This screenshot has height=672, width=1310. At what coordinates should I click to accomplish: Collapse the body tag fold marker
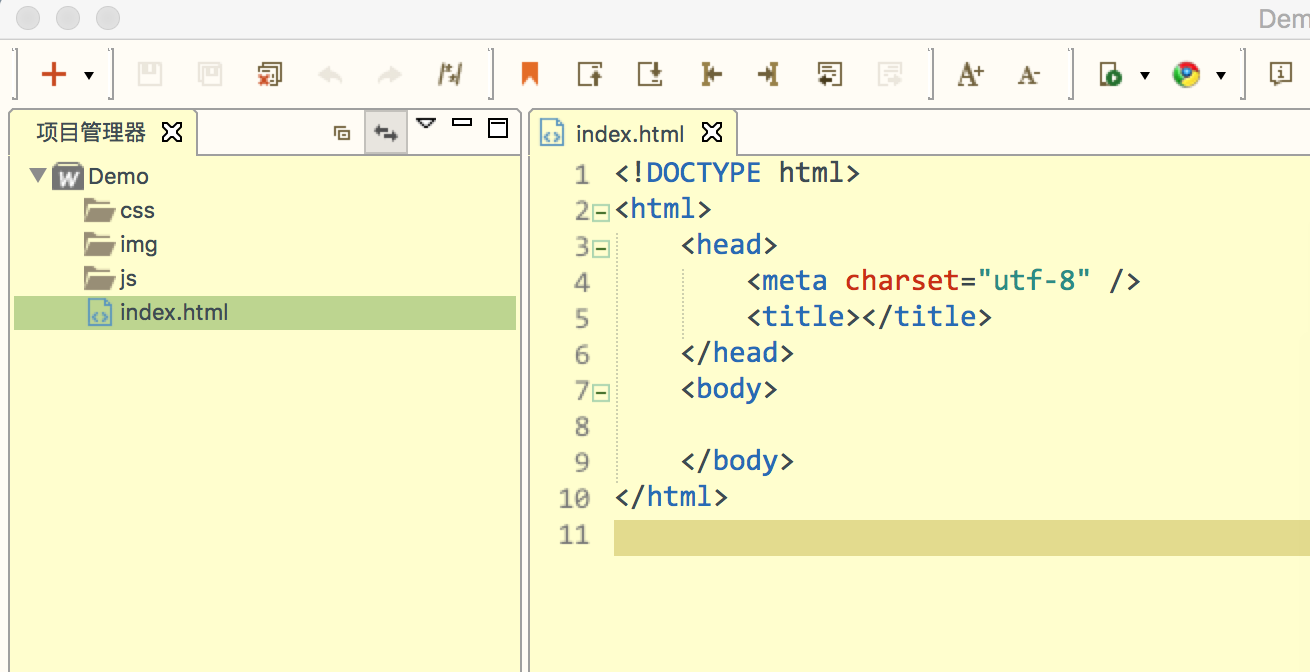tap(601, 393)
